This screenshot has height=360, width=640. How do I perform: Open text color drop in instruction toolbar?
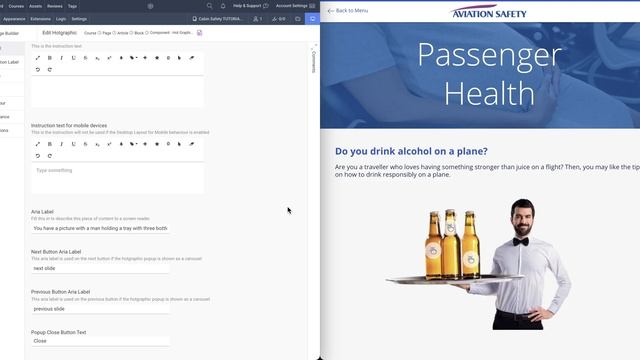coord(121,58)
